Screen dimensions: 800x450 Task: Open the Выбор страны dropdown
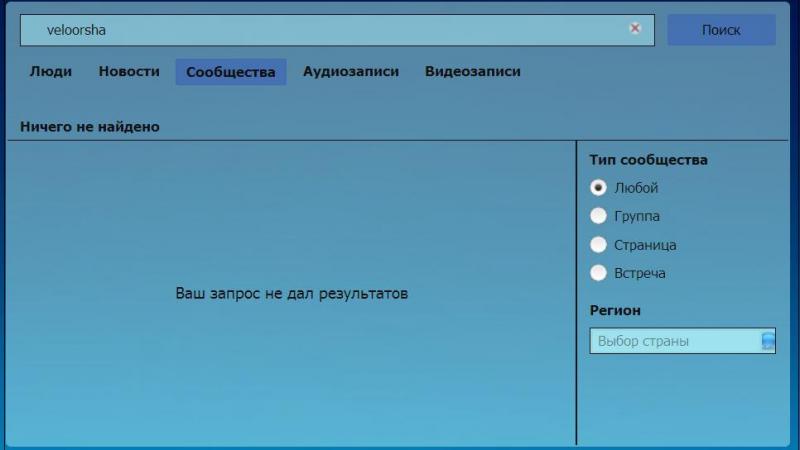[682, 341]
